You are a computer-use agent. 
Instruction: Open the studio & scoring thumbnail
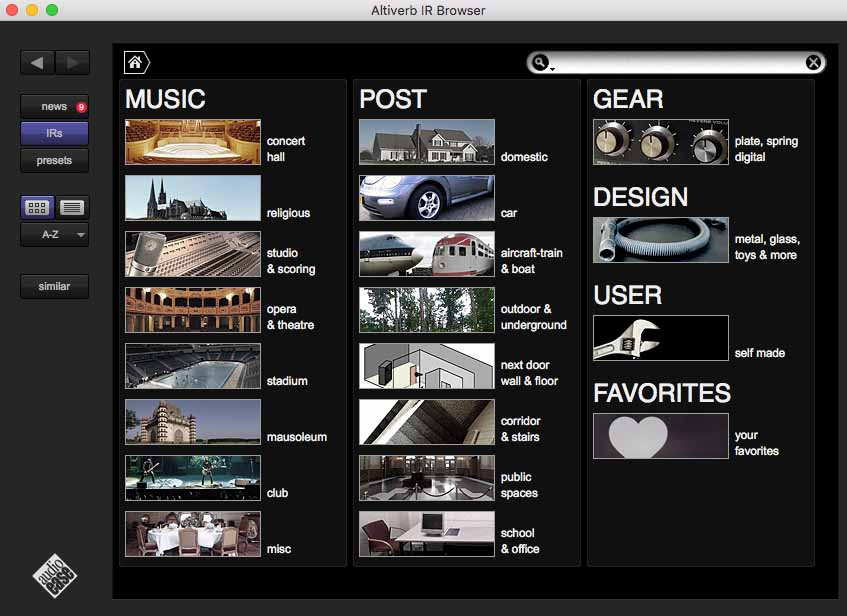click(193, 254)
